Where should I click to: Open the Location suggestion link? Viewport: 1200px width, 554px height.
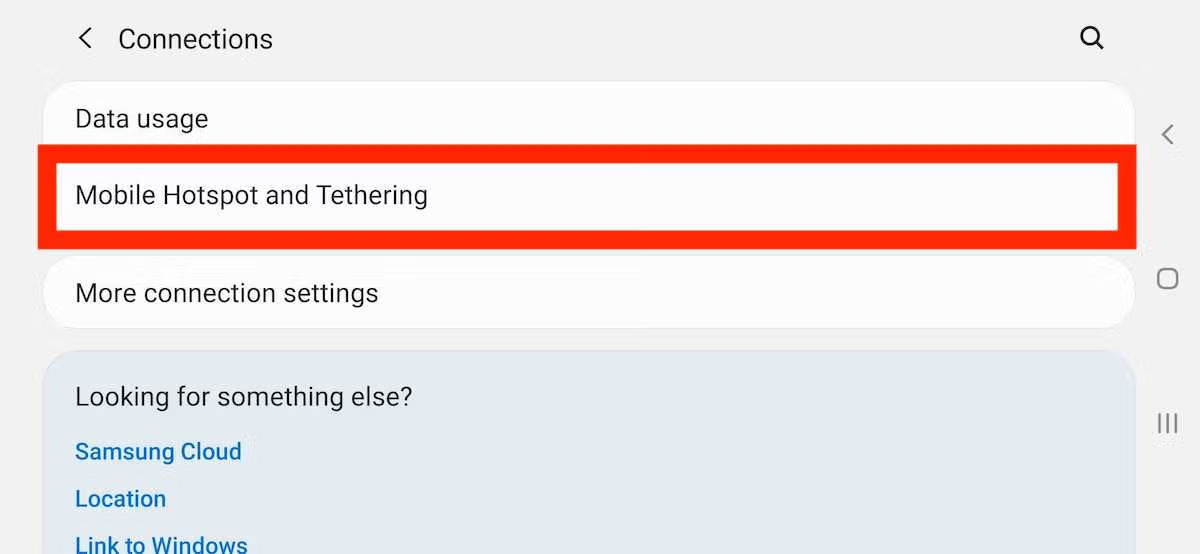click(120, 498)
